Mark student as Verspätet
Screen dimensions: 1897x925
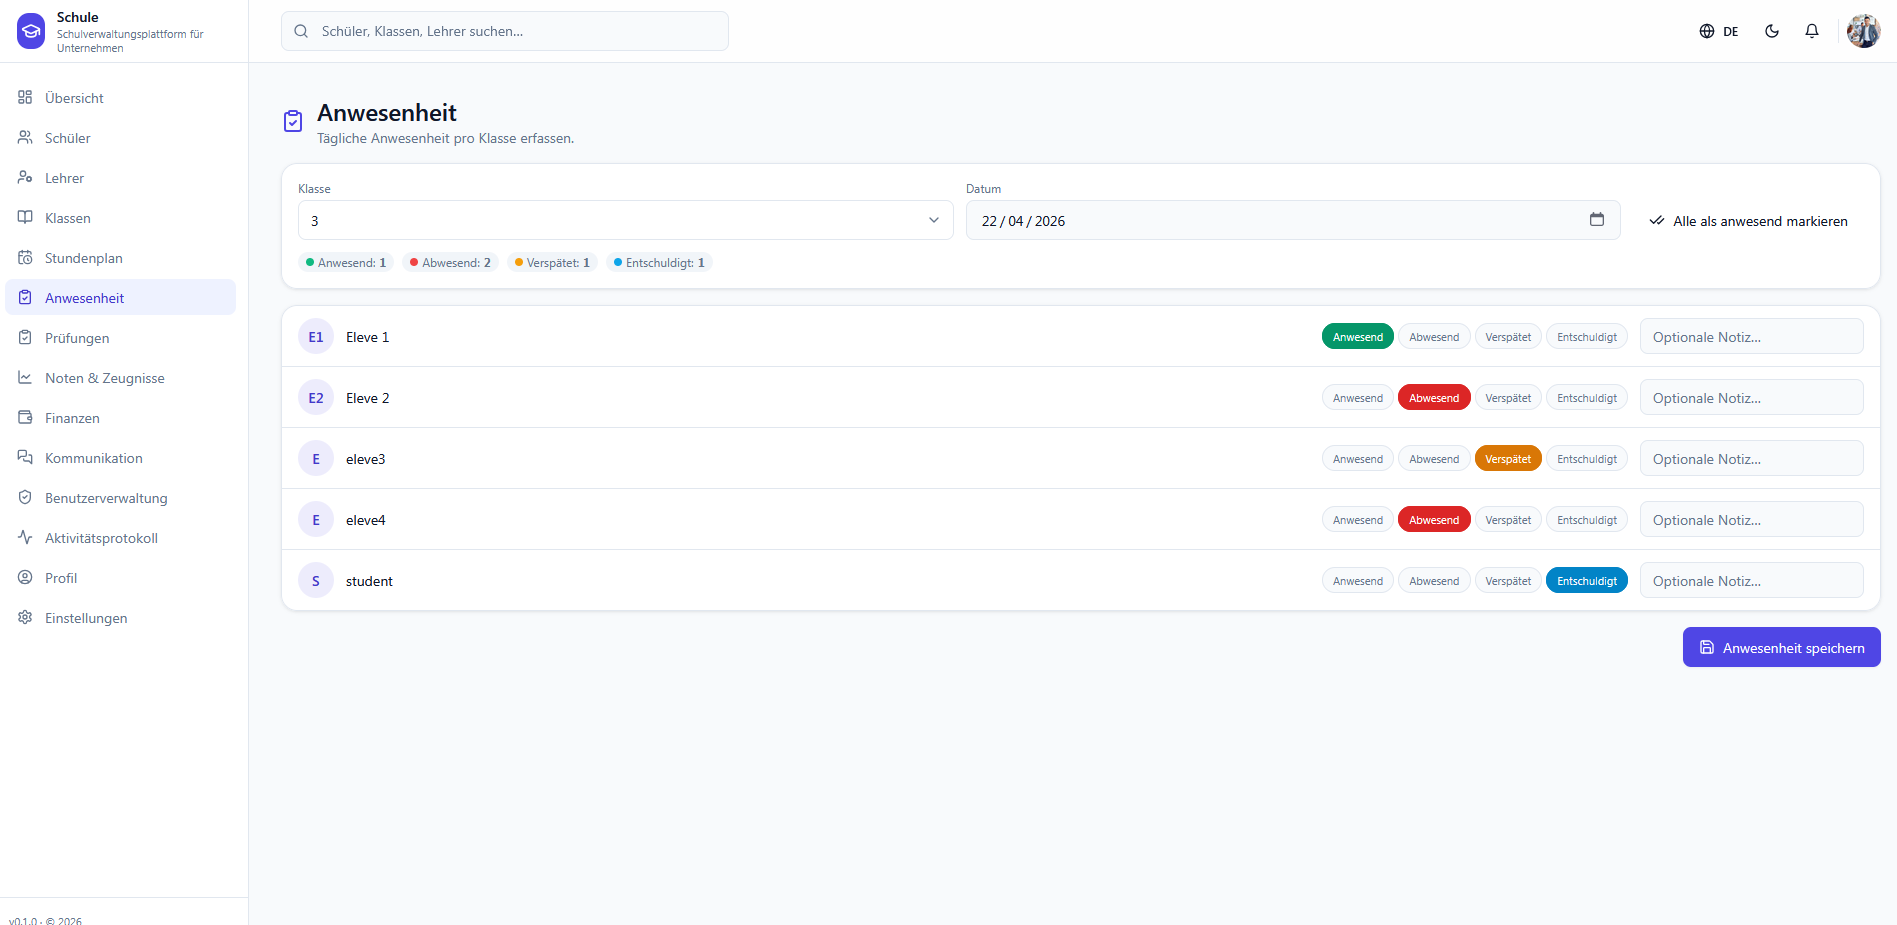1507,581
